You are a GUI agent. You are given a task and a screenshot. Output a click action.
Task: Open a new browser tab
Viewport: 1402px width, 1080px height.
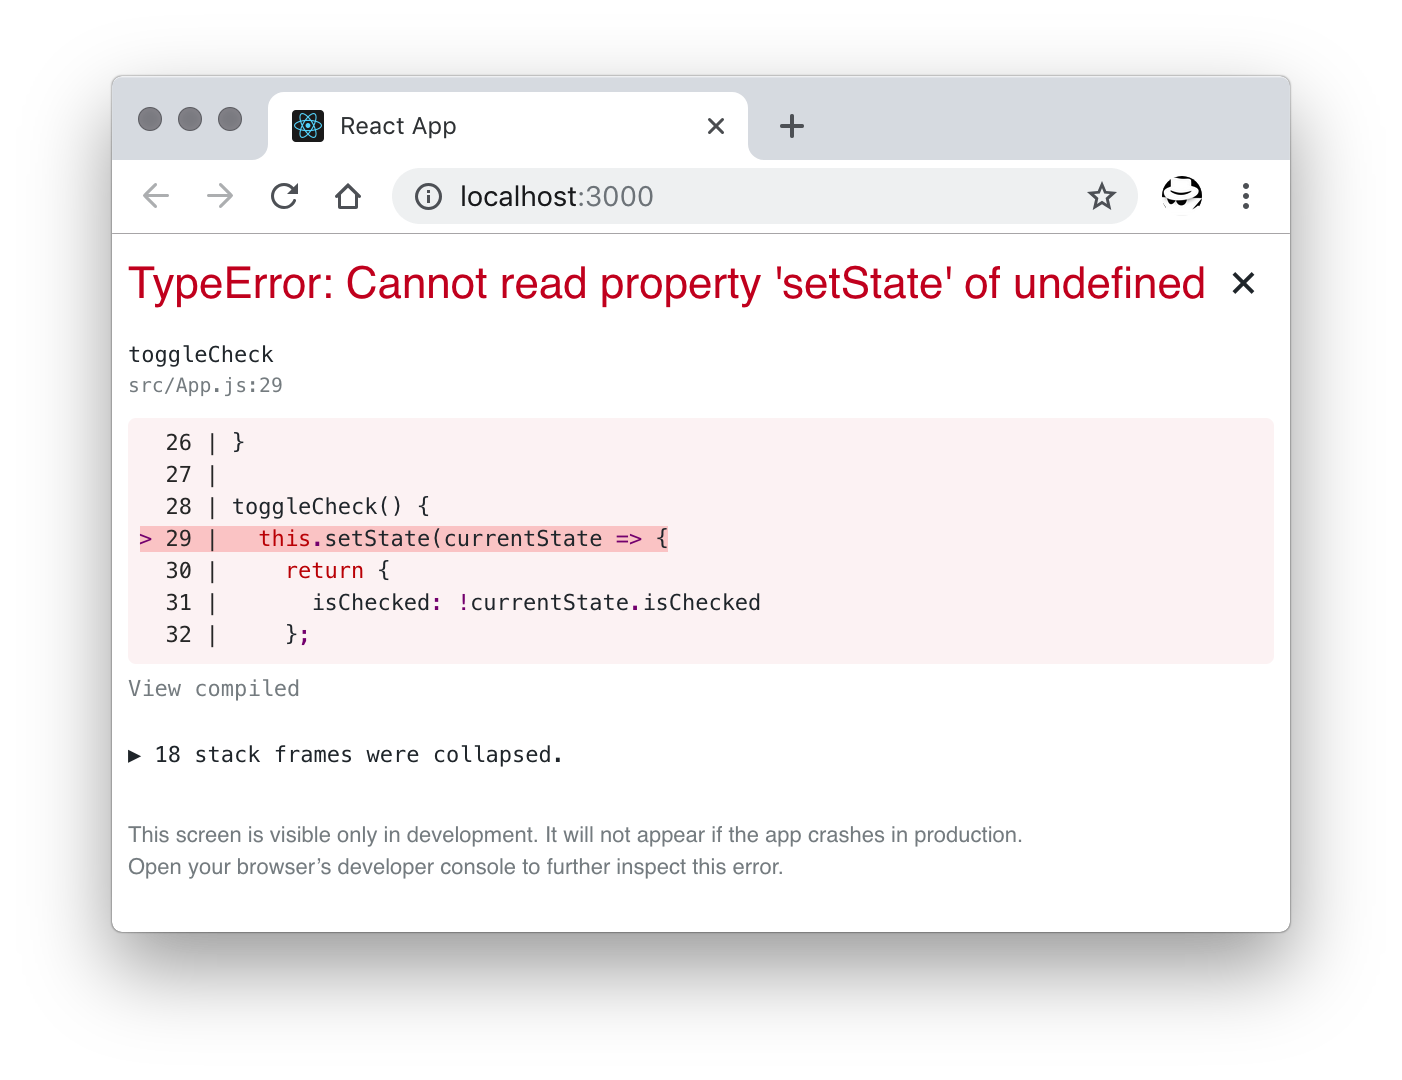coord(791,126)
